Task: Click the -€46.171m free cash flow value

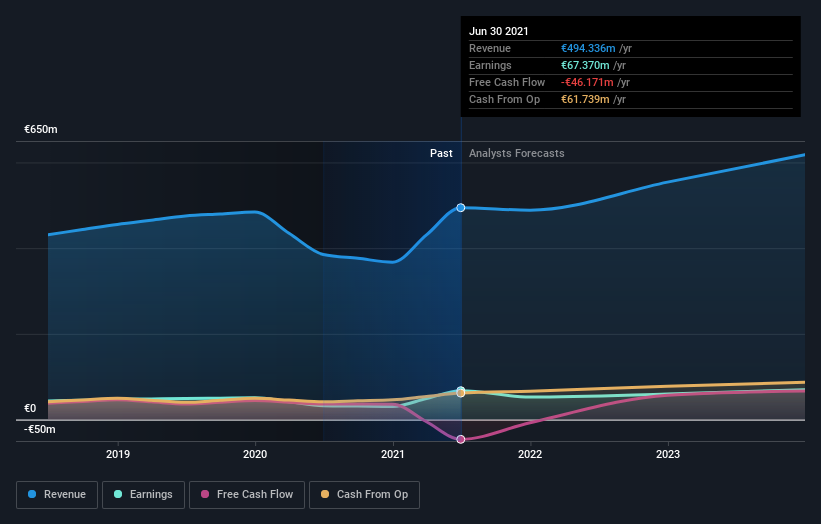Action: click(587, 82)
